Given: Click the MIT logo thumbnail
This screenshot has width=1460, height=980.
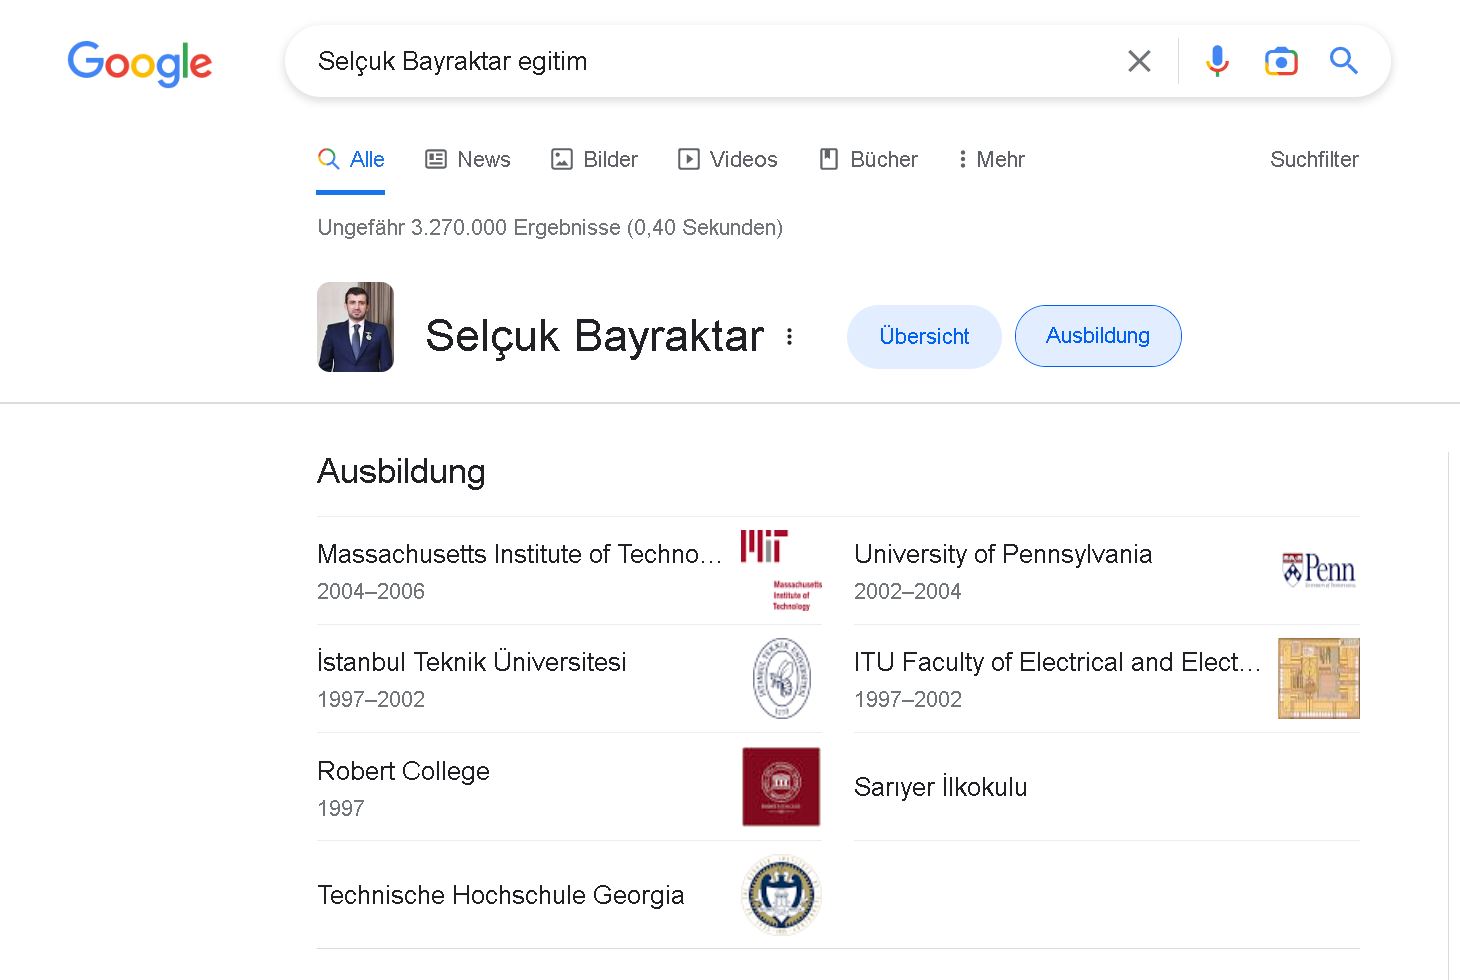Looking at the screenshot, I should coord(781,570).
